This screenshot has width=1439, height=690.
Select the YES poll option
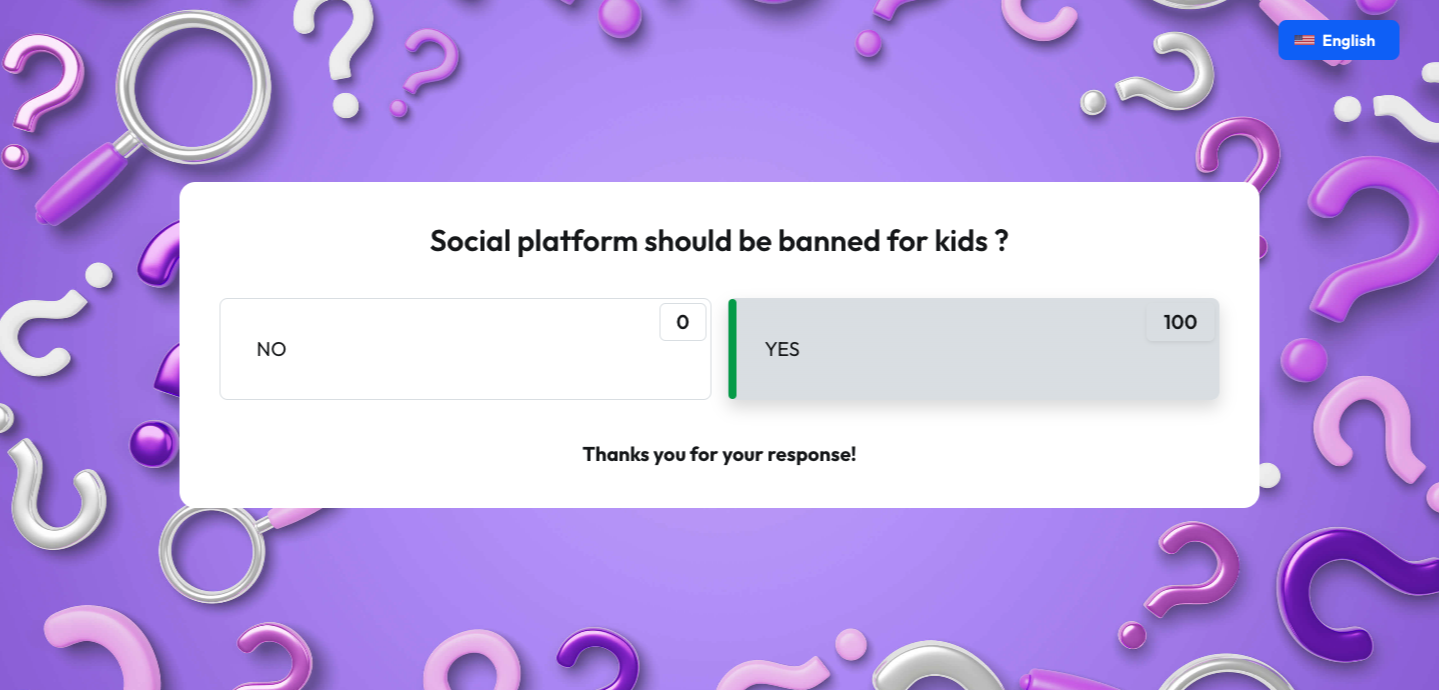click(x=977, y=349)
